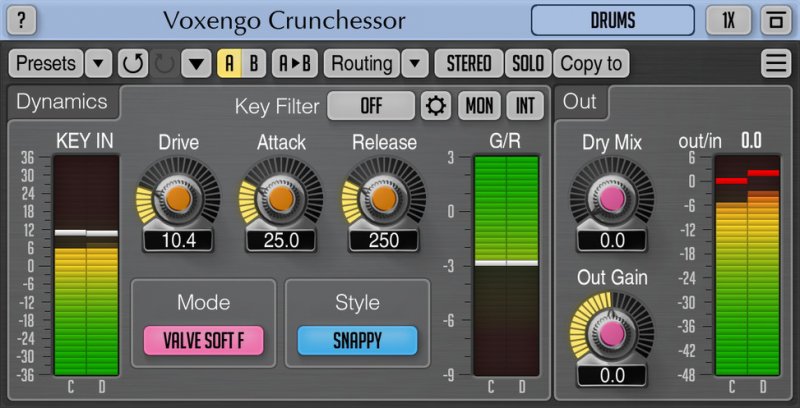Expand the Presets dropdown arrow
The image size is (800, 408).
pos(98,64)
